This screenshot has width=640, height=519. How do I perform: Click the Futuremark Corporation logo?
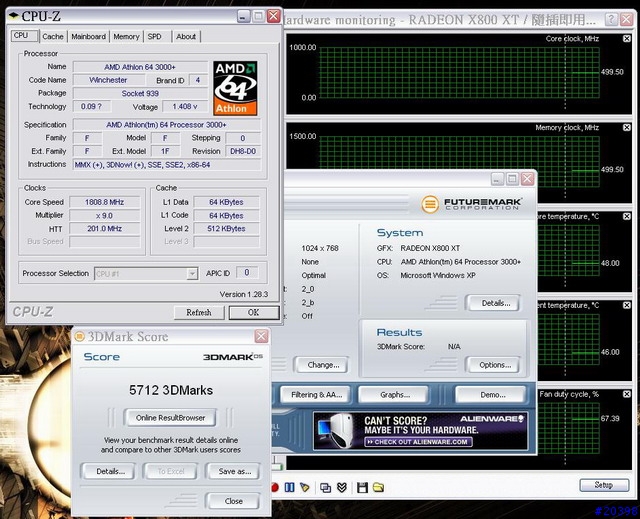[x=471, y=204]
